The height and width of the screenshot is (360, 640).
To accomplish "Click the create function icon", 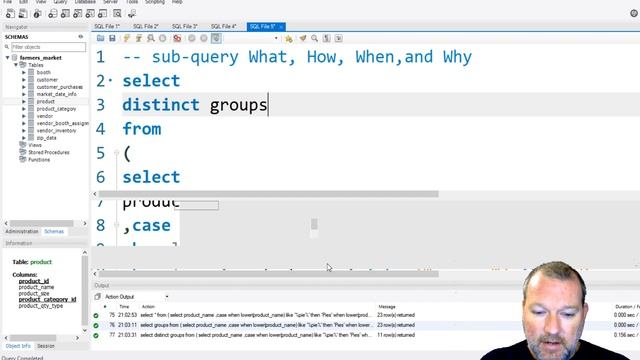I will [102, 13].
